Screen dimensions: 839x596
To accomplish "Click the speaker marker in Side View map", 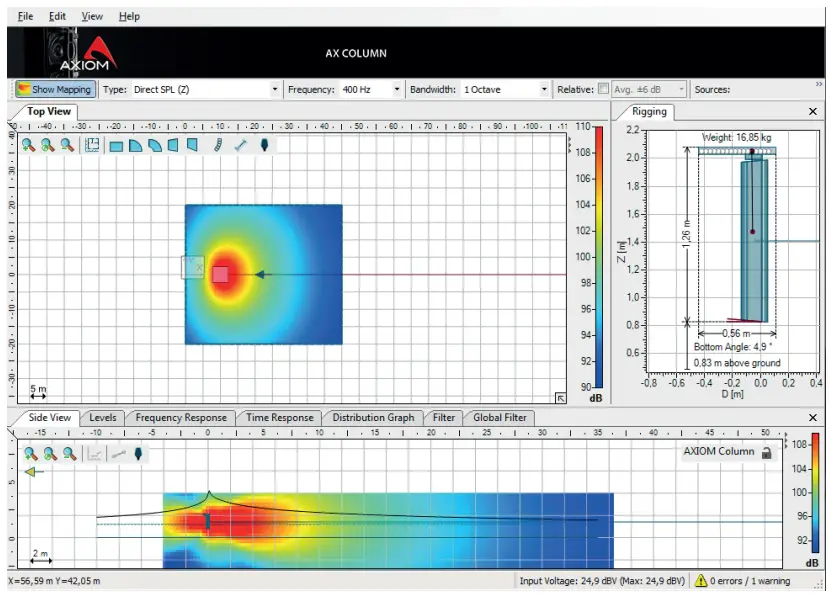I will (x=207, y=521).
